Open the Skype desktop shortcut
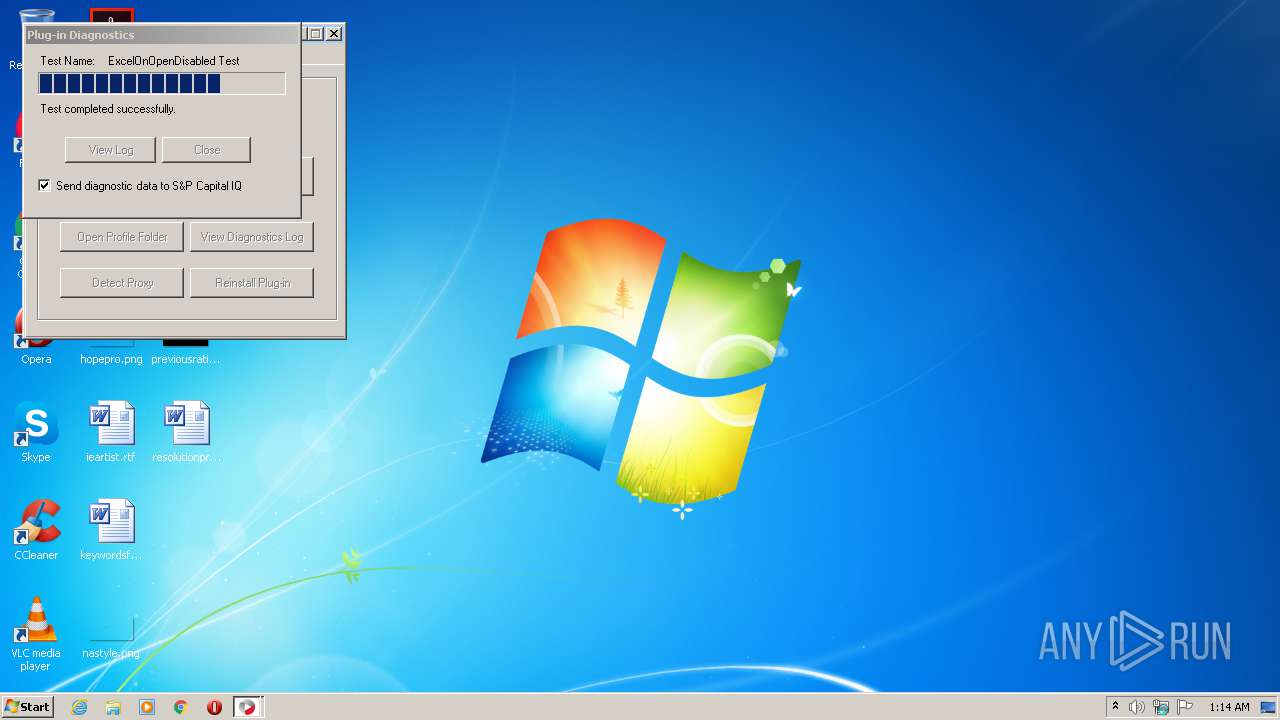Viewport: 1280px width, 720px height. pos(36,433)
